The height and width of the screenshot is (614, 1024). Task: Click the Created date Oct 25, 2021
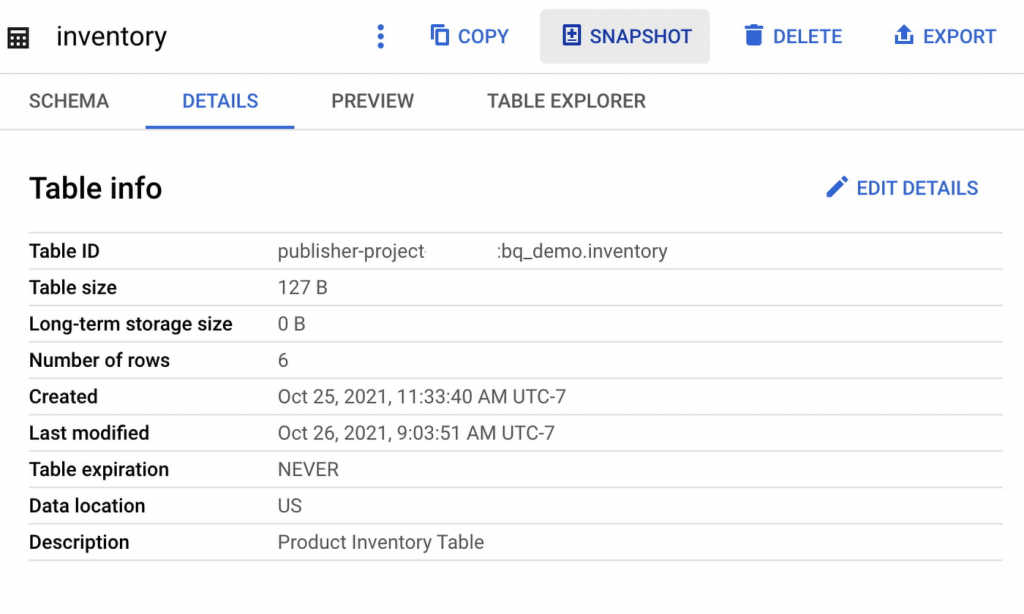click(422, 396)
